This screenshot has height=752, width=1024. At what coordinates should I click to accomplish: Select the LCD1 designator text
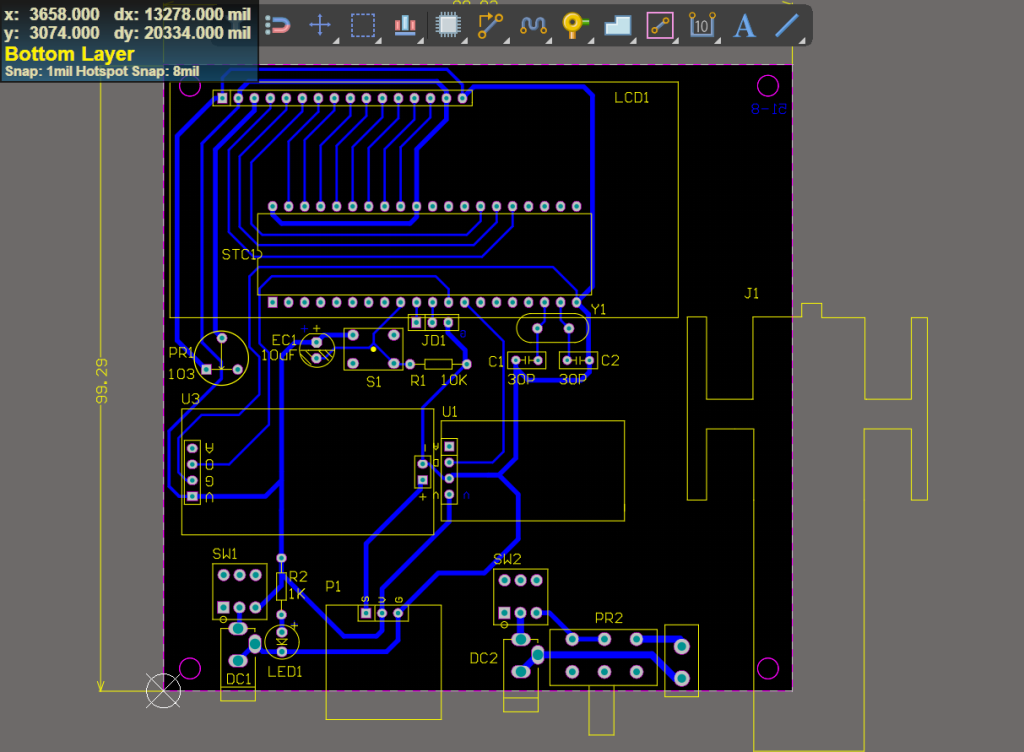(x=632, y=97)
